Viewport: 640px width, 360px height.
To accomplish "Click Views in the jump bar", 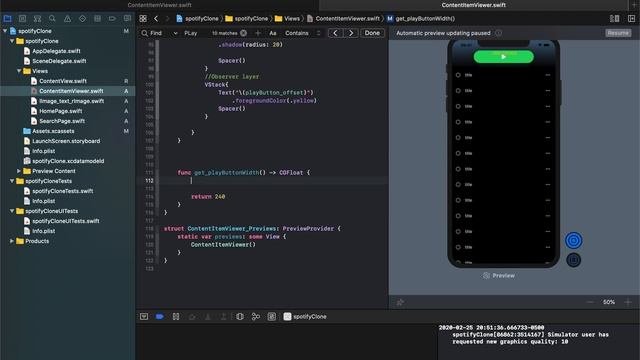I will point(287,18).
